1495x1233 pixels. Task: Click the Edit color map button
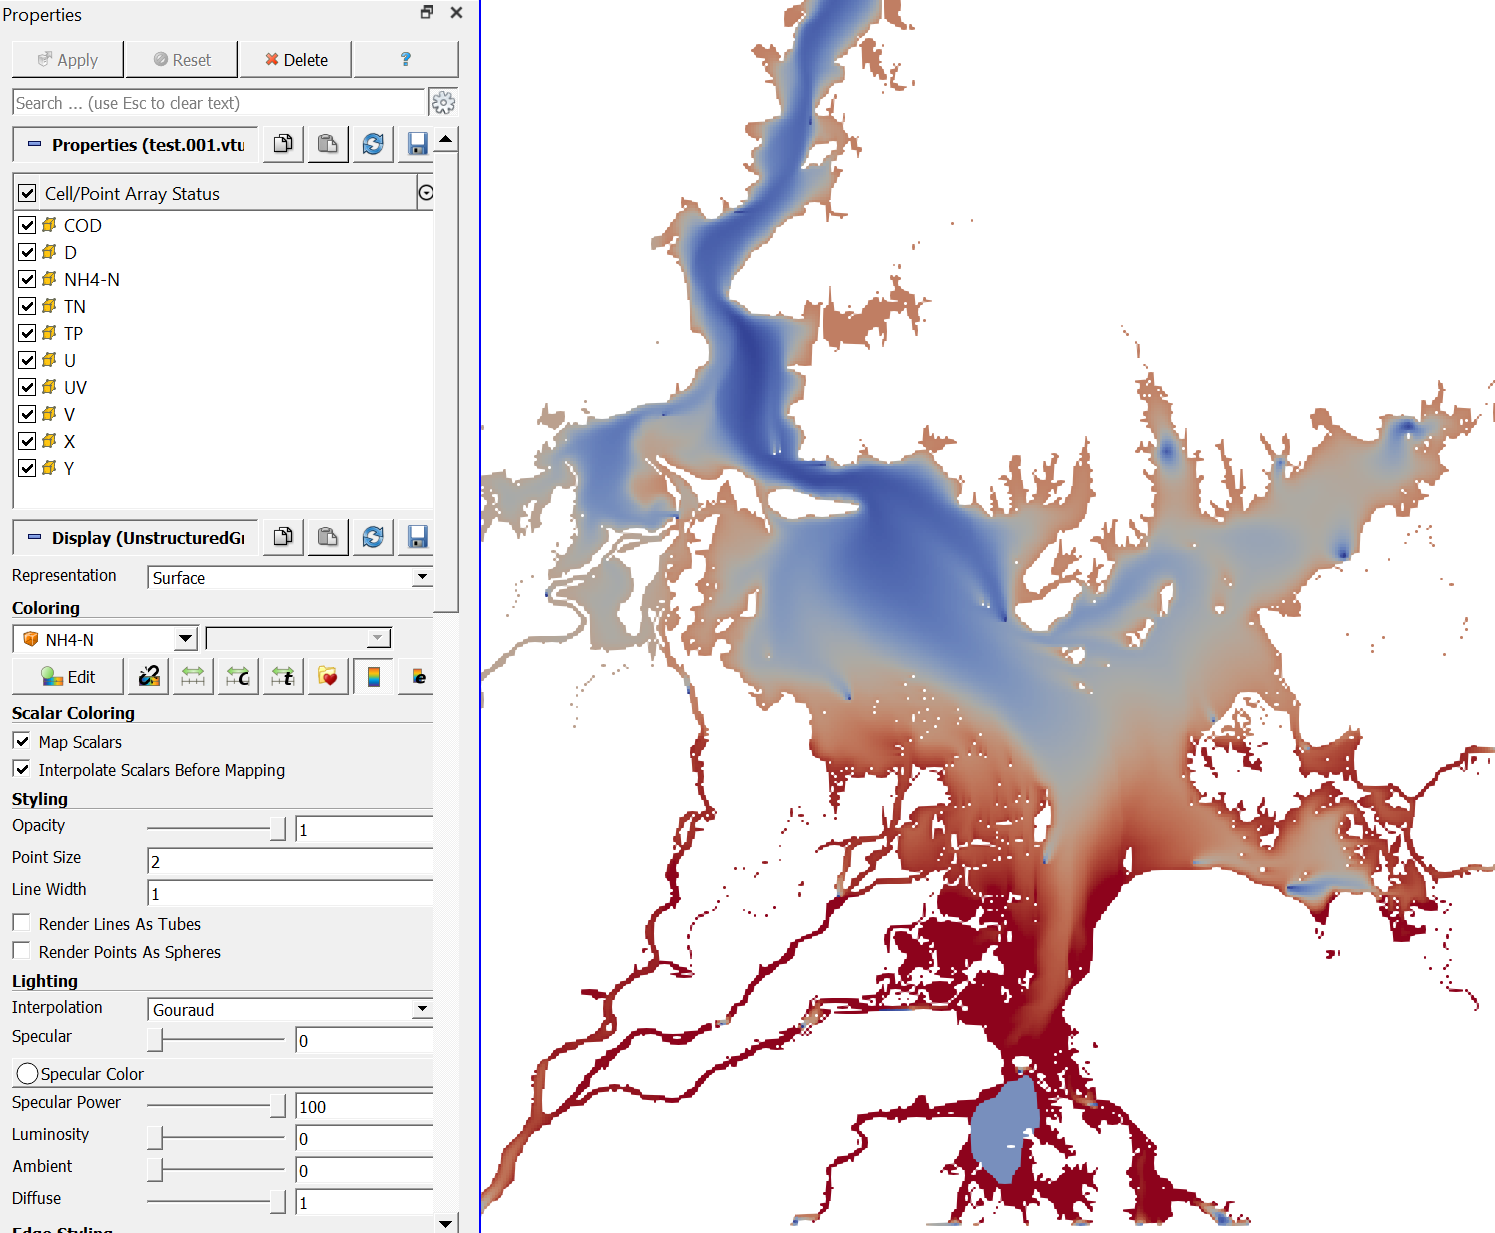(68, 677)
